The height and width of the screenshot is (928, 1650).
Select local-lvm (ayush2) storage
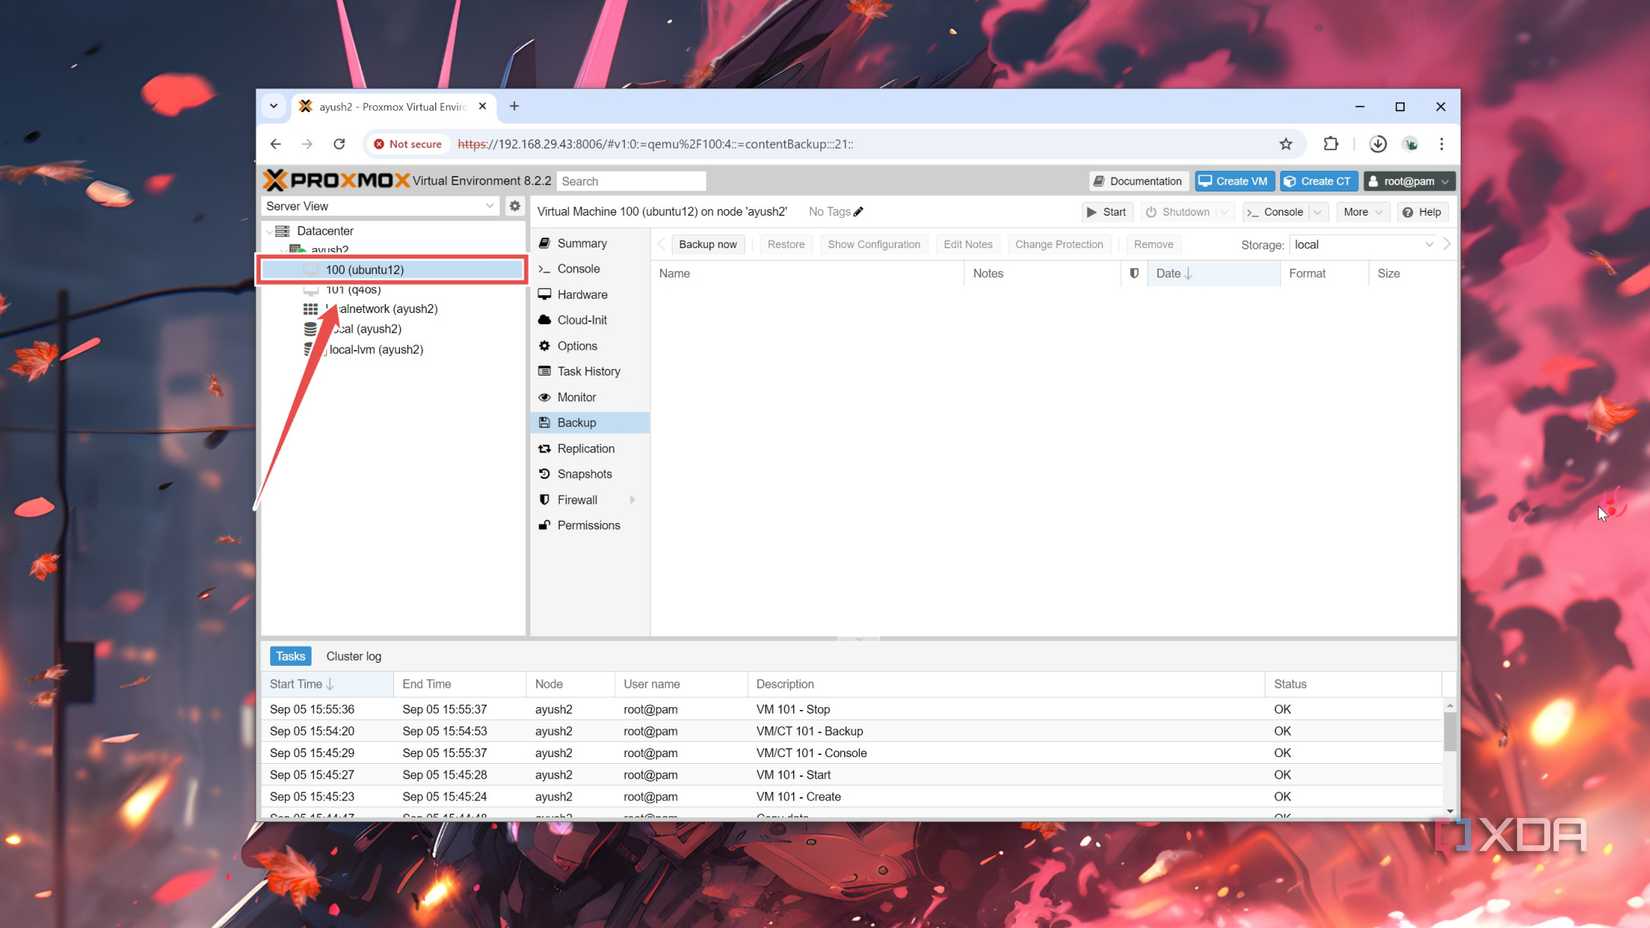point(375,350)
